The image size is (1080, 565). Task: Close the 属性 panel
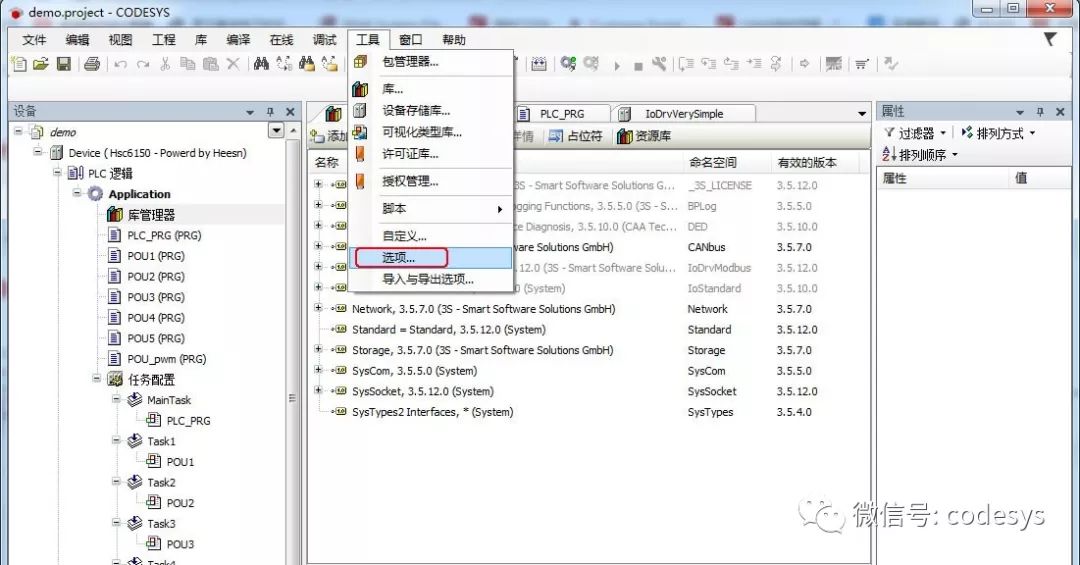(1060, 112)
